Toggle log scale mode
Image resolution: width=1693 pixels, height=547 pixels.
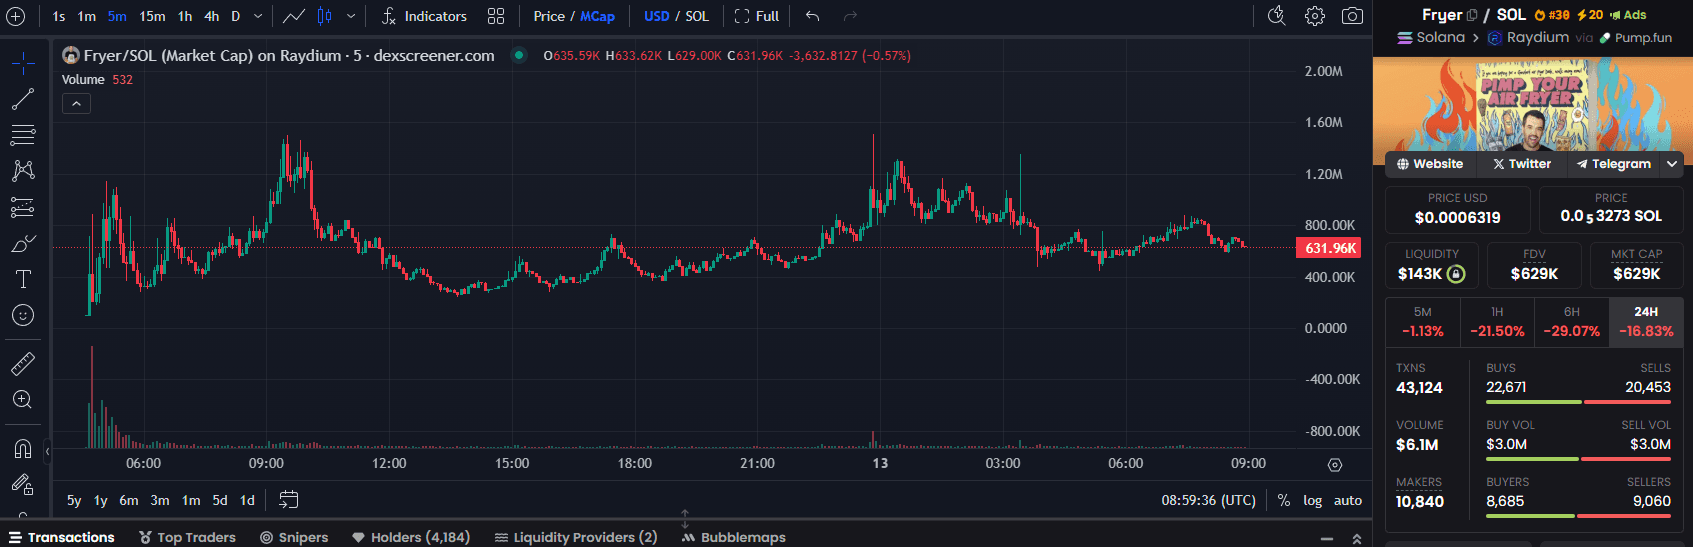pos(1313,500)
